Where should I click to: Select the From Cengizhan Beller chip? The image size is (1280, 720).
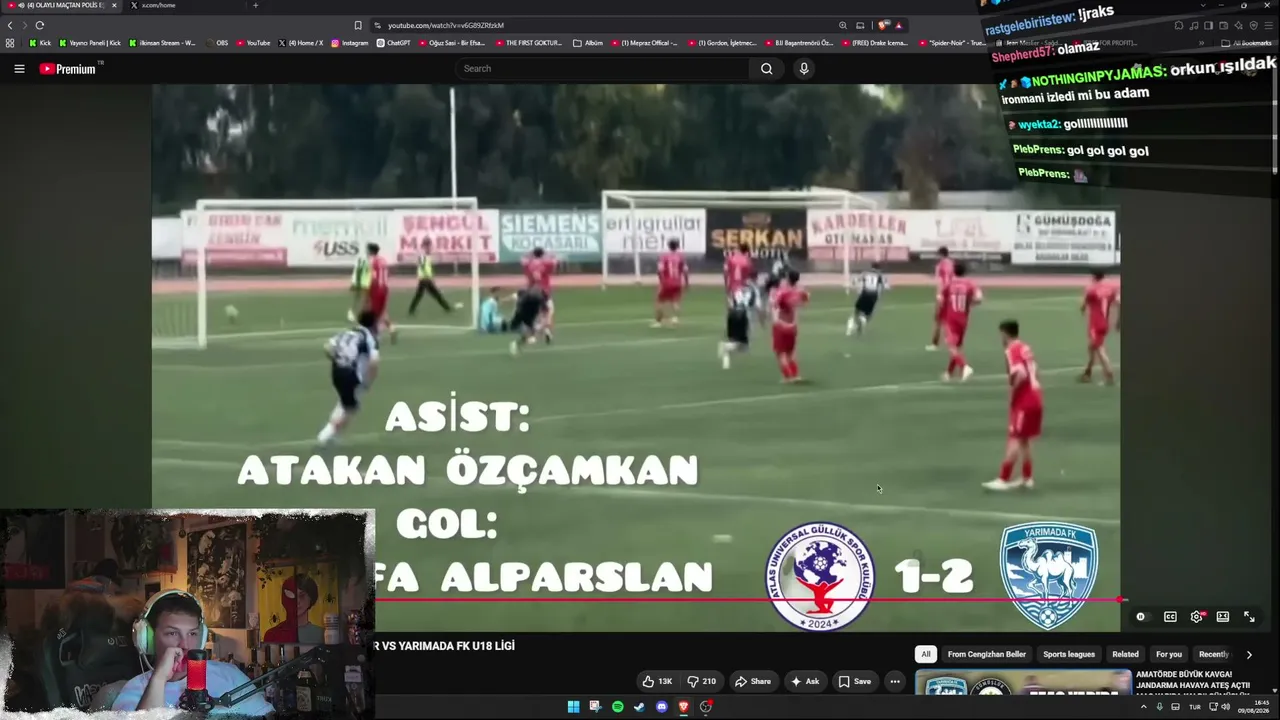pos(987,654)
